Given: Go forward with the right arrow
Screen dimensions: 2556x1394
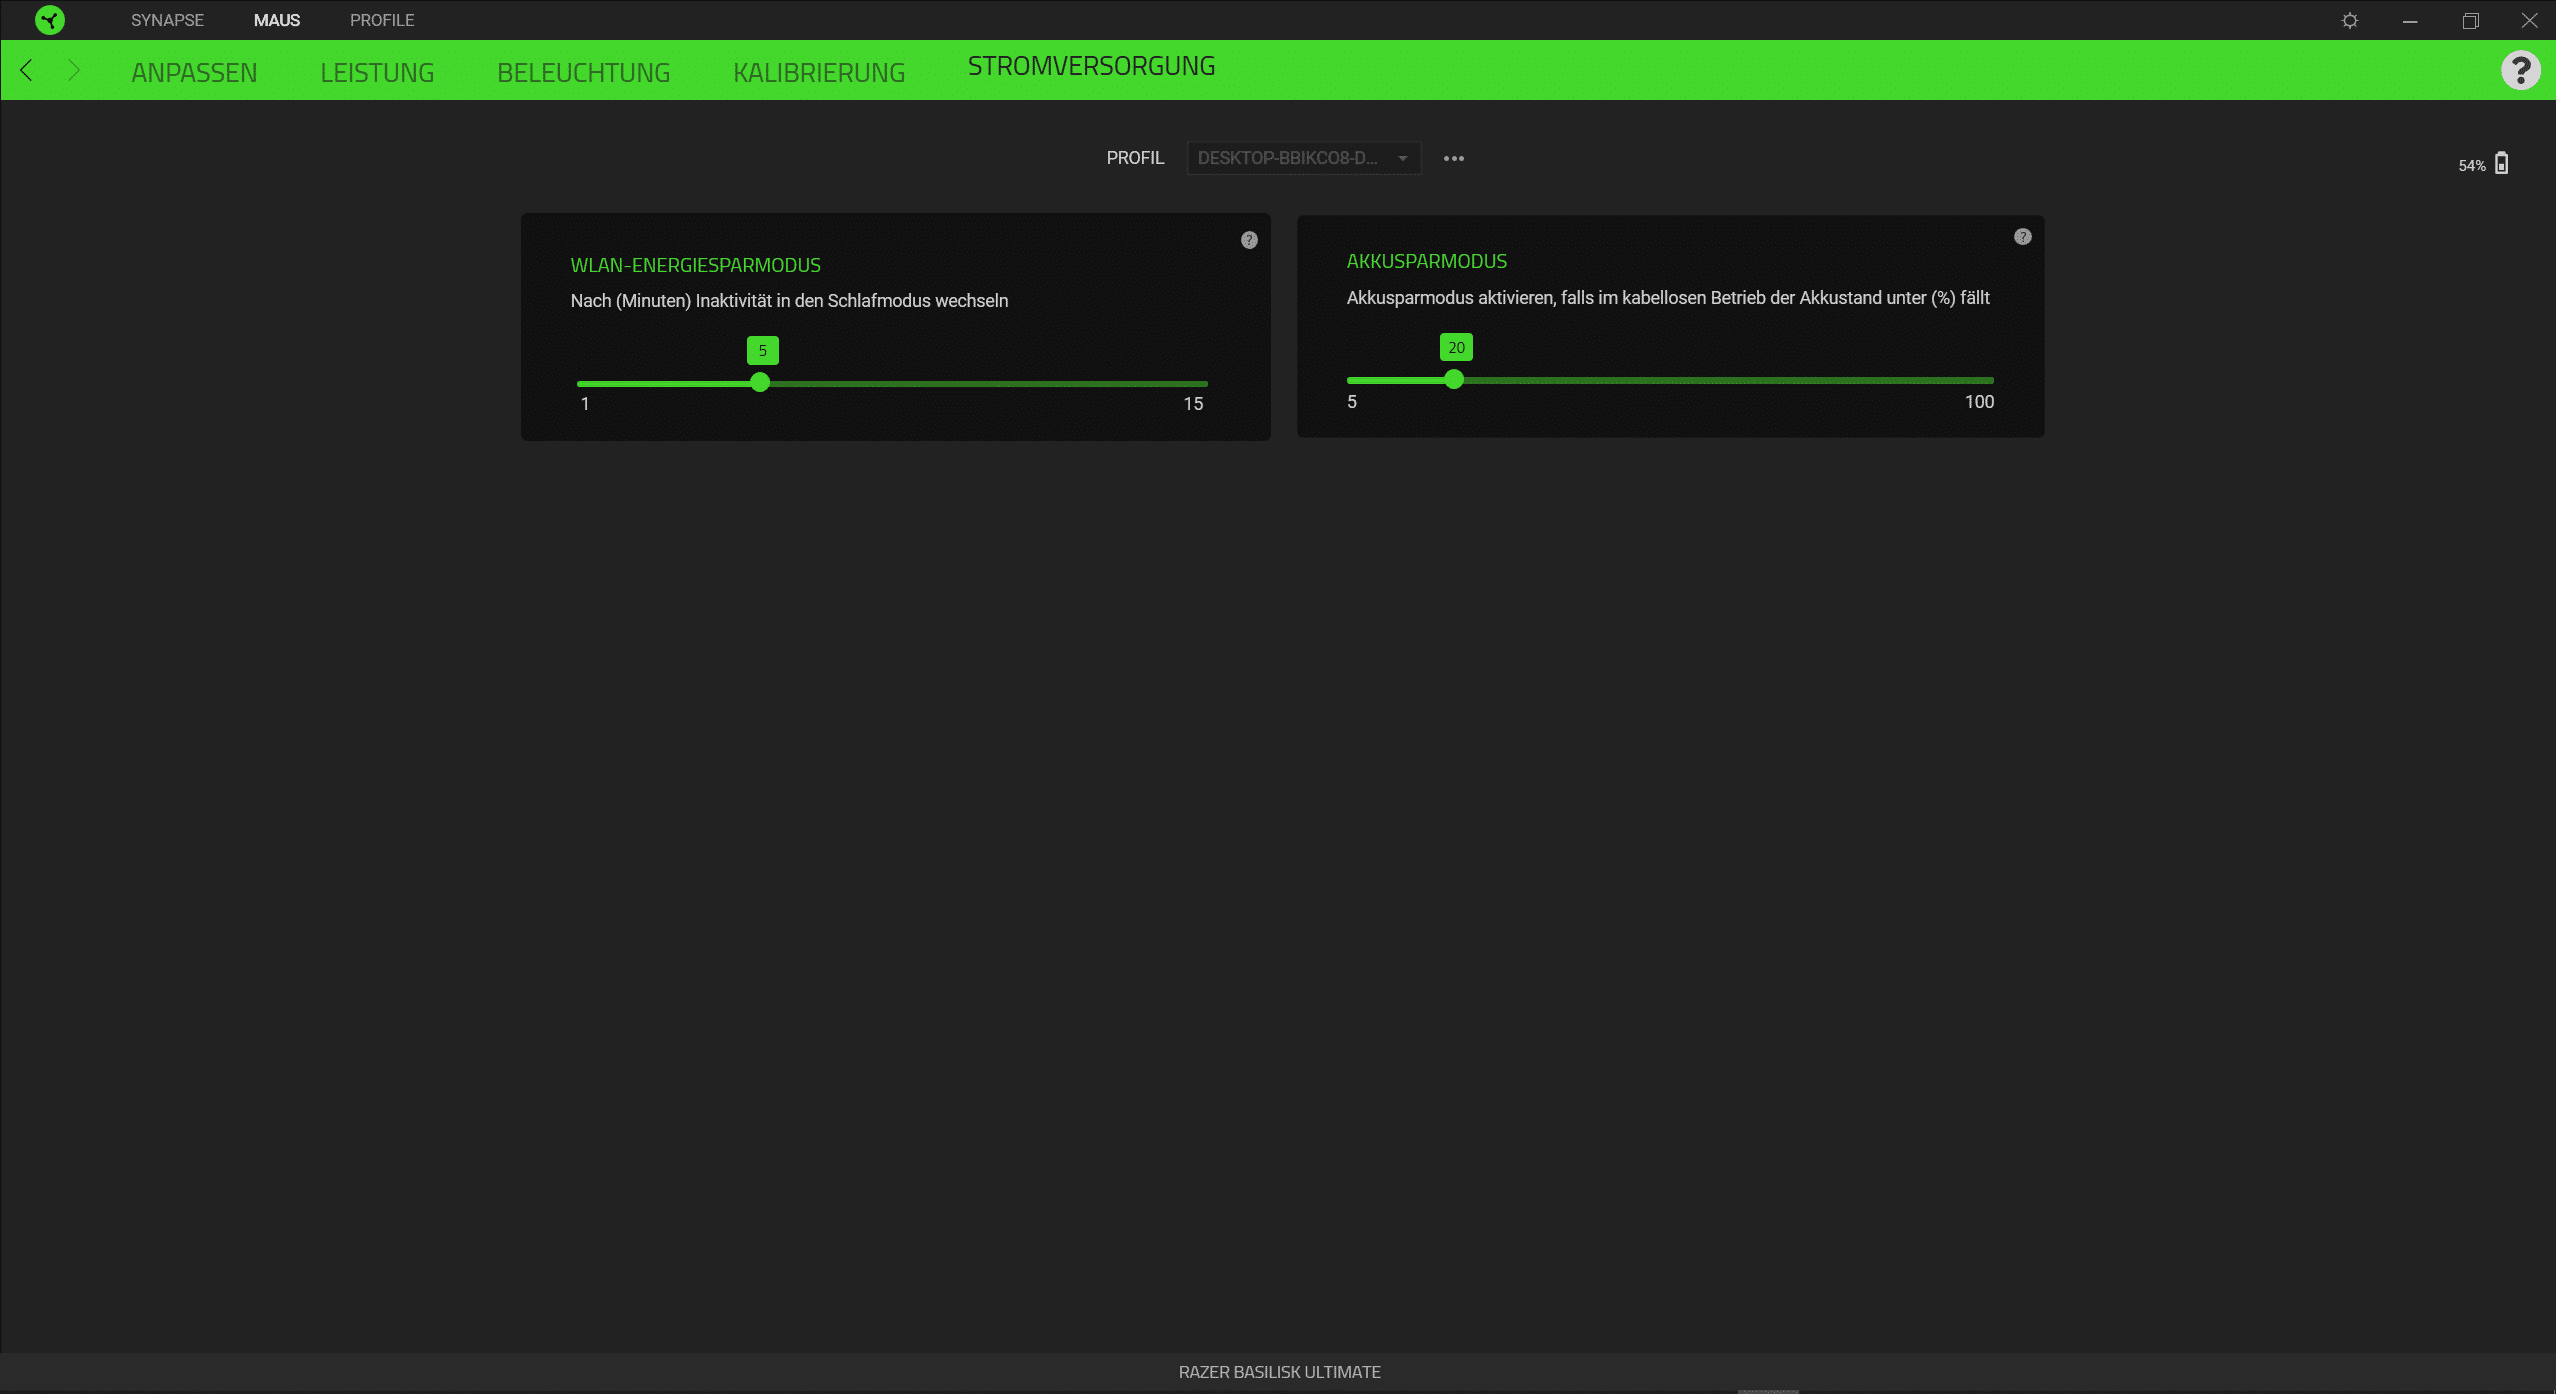Looking at the screenshot, I should pos(74,70).
